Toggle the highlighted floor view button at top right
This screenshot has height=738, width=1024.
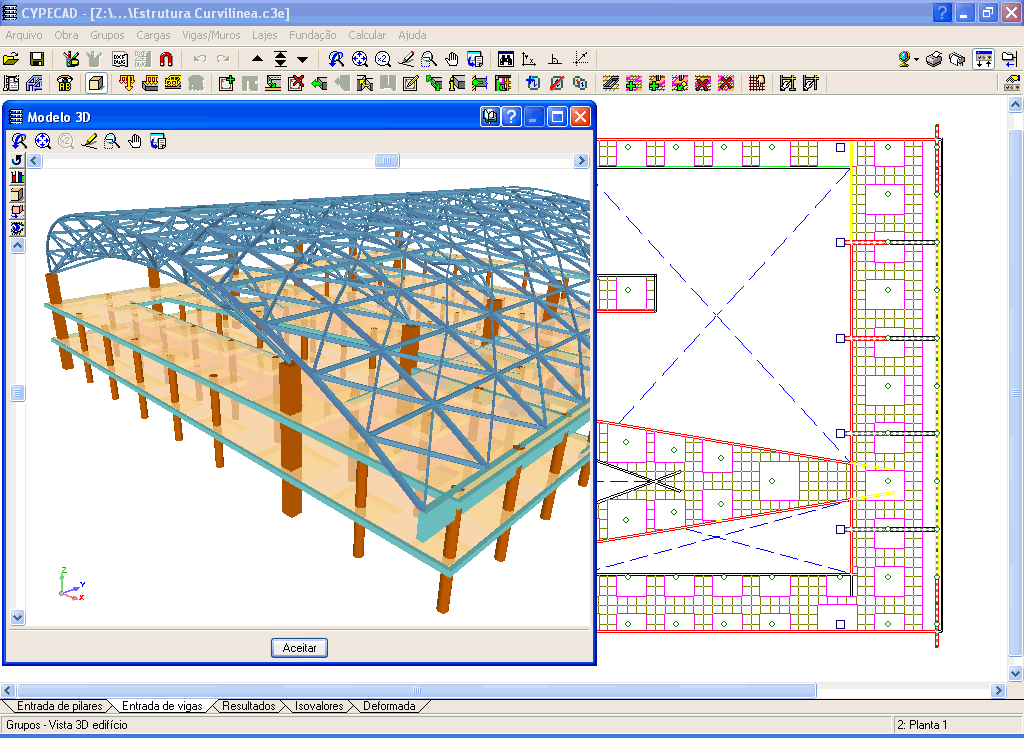984,59
